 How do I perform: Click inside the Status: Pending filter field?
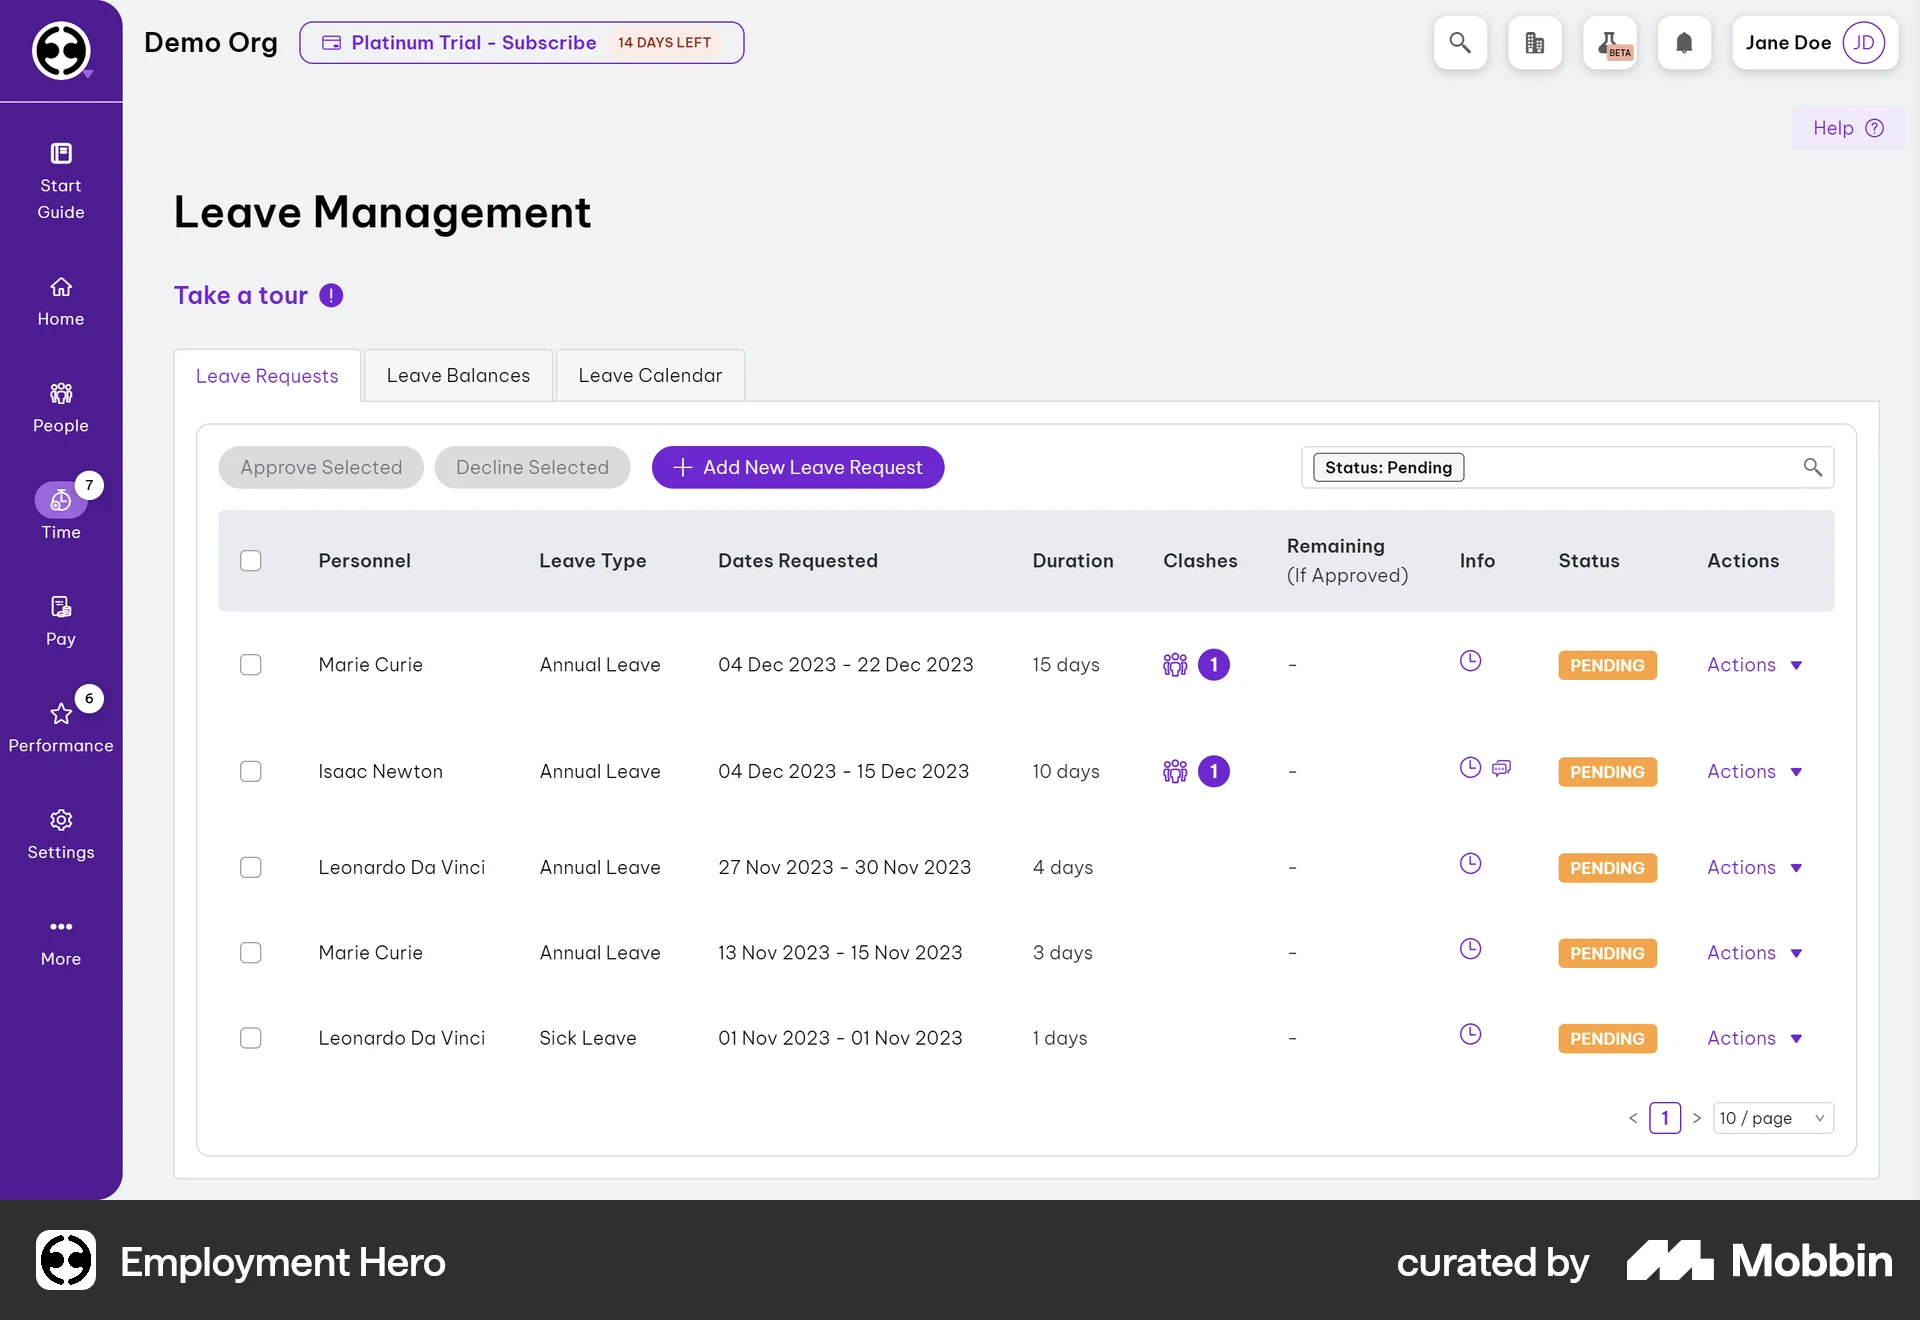coord(1388,467)
